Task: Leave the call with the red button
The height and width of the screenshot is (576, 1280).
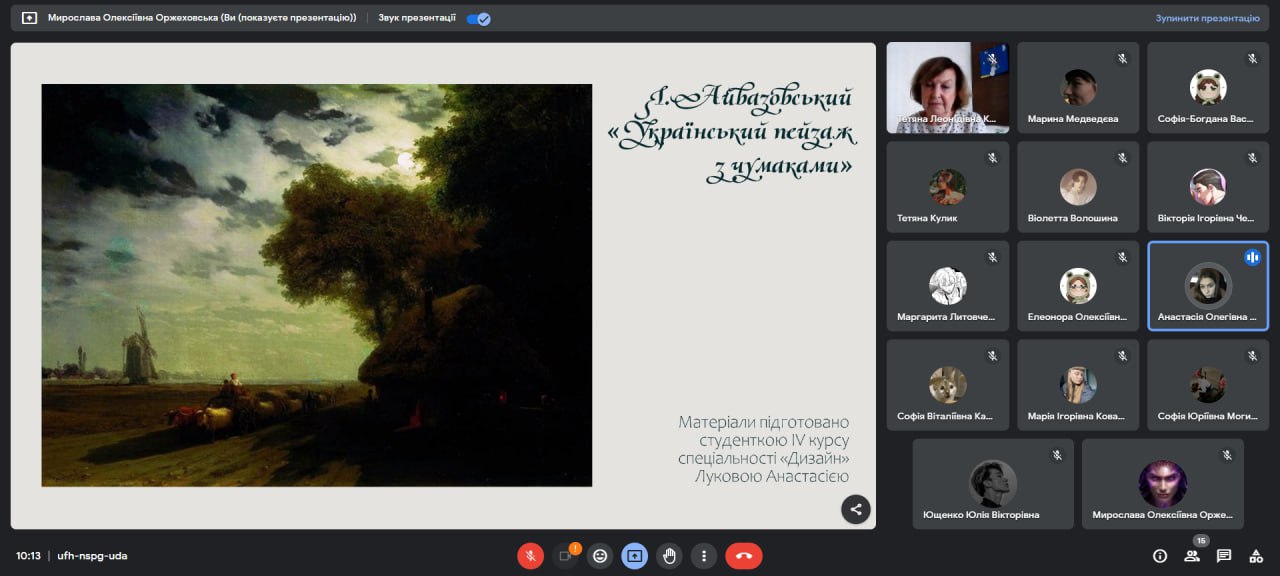Action: (743, 556)
